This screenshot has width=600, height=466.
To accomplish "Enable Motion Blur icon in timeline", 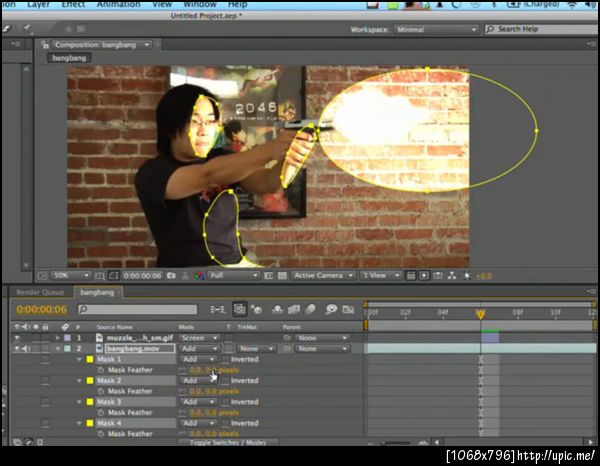I will [310, 309].
